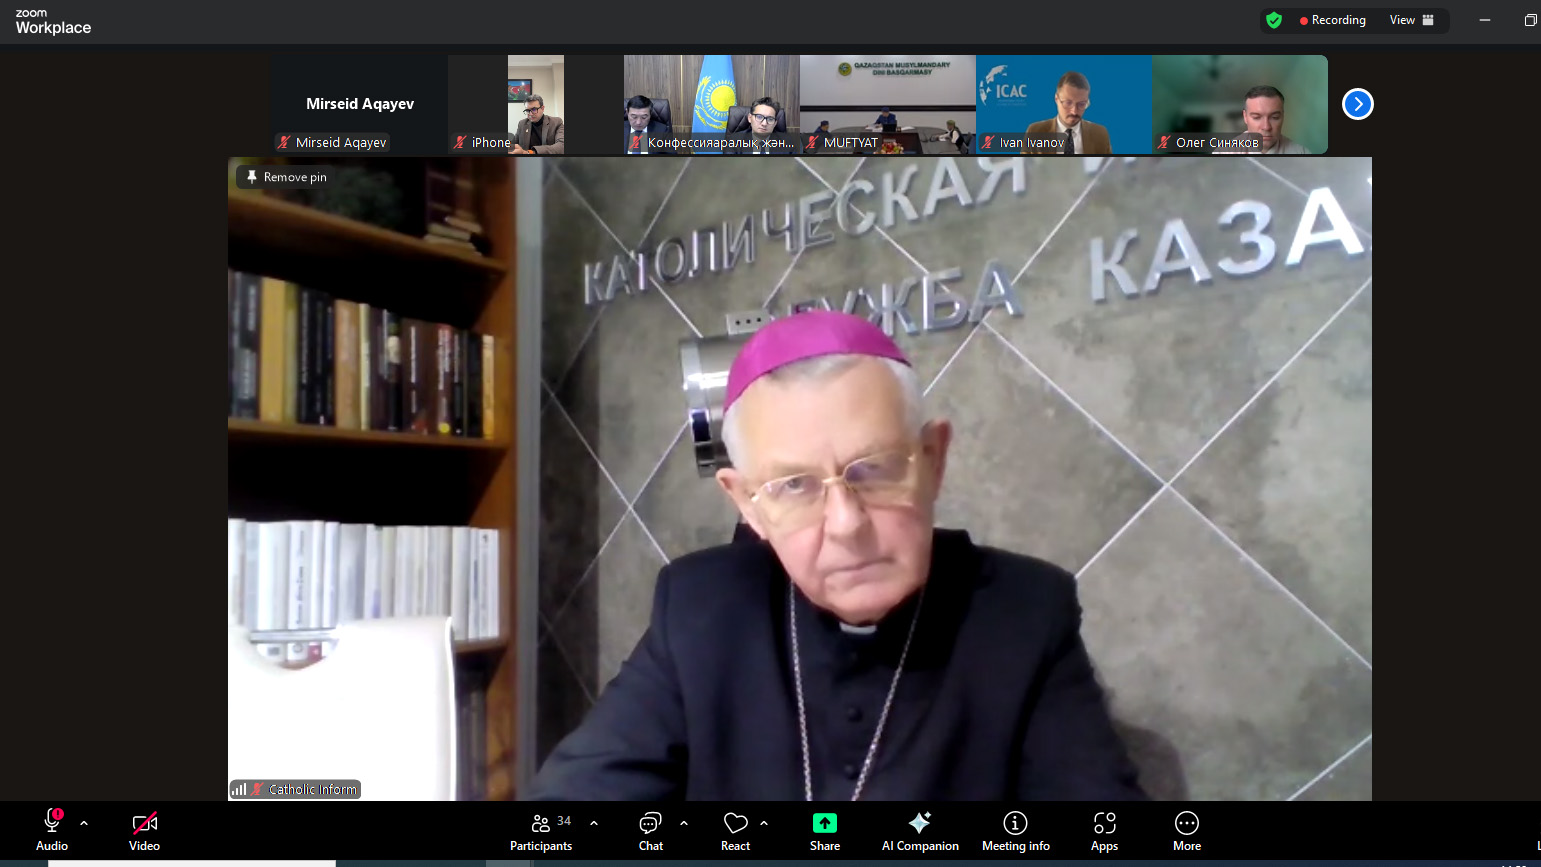1541x867 pixels.
Task: Start camera using the Video button
Action: pyautogui.click(x=144, y=830)
